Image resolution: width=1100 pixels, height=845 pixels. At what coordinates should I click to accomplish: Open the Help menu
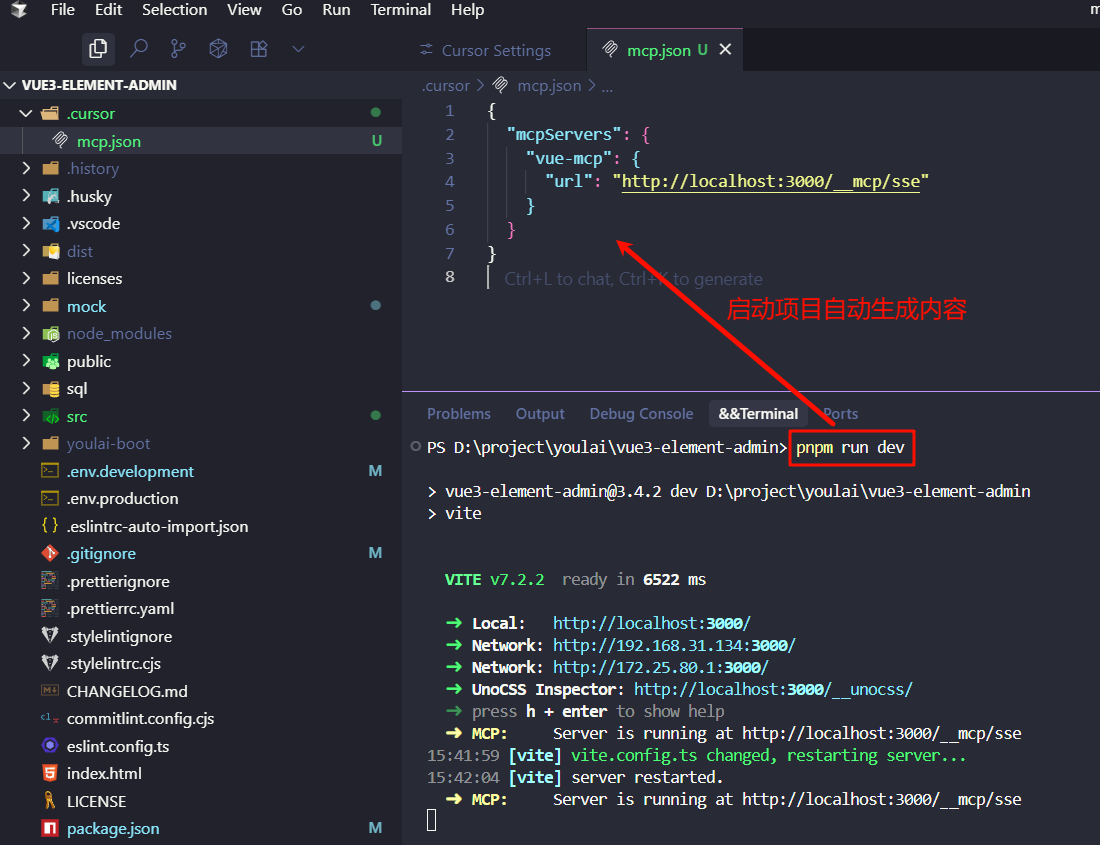pyautogui.click(x=467, y=10)
